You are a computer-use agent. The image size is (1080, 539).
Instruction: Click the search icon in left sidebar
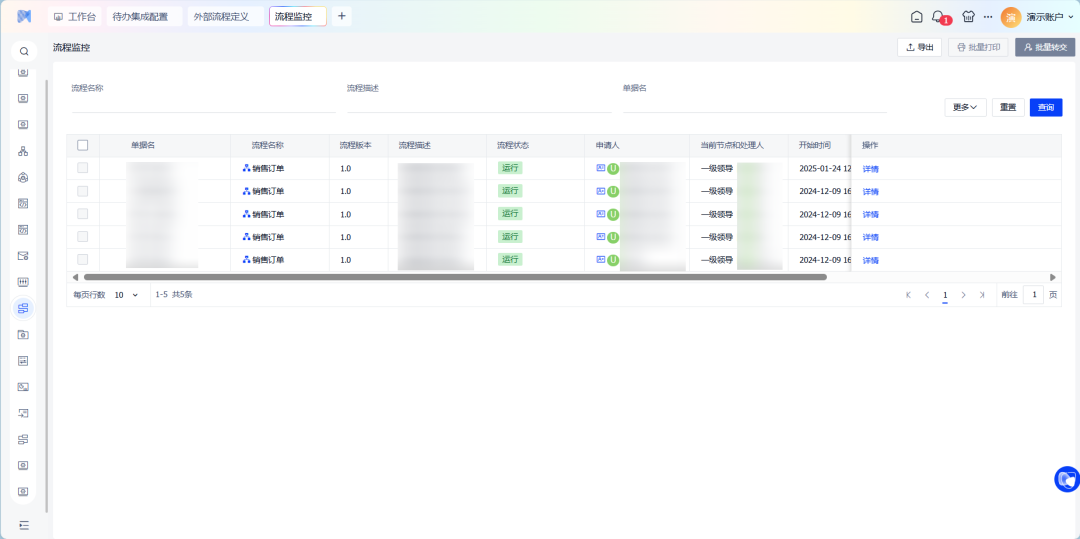click(24, 51)
